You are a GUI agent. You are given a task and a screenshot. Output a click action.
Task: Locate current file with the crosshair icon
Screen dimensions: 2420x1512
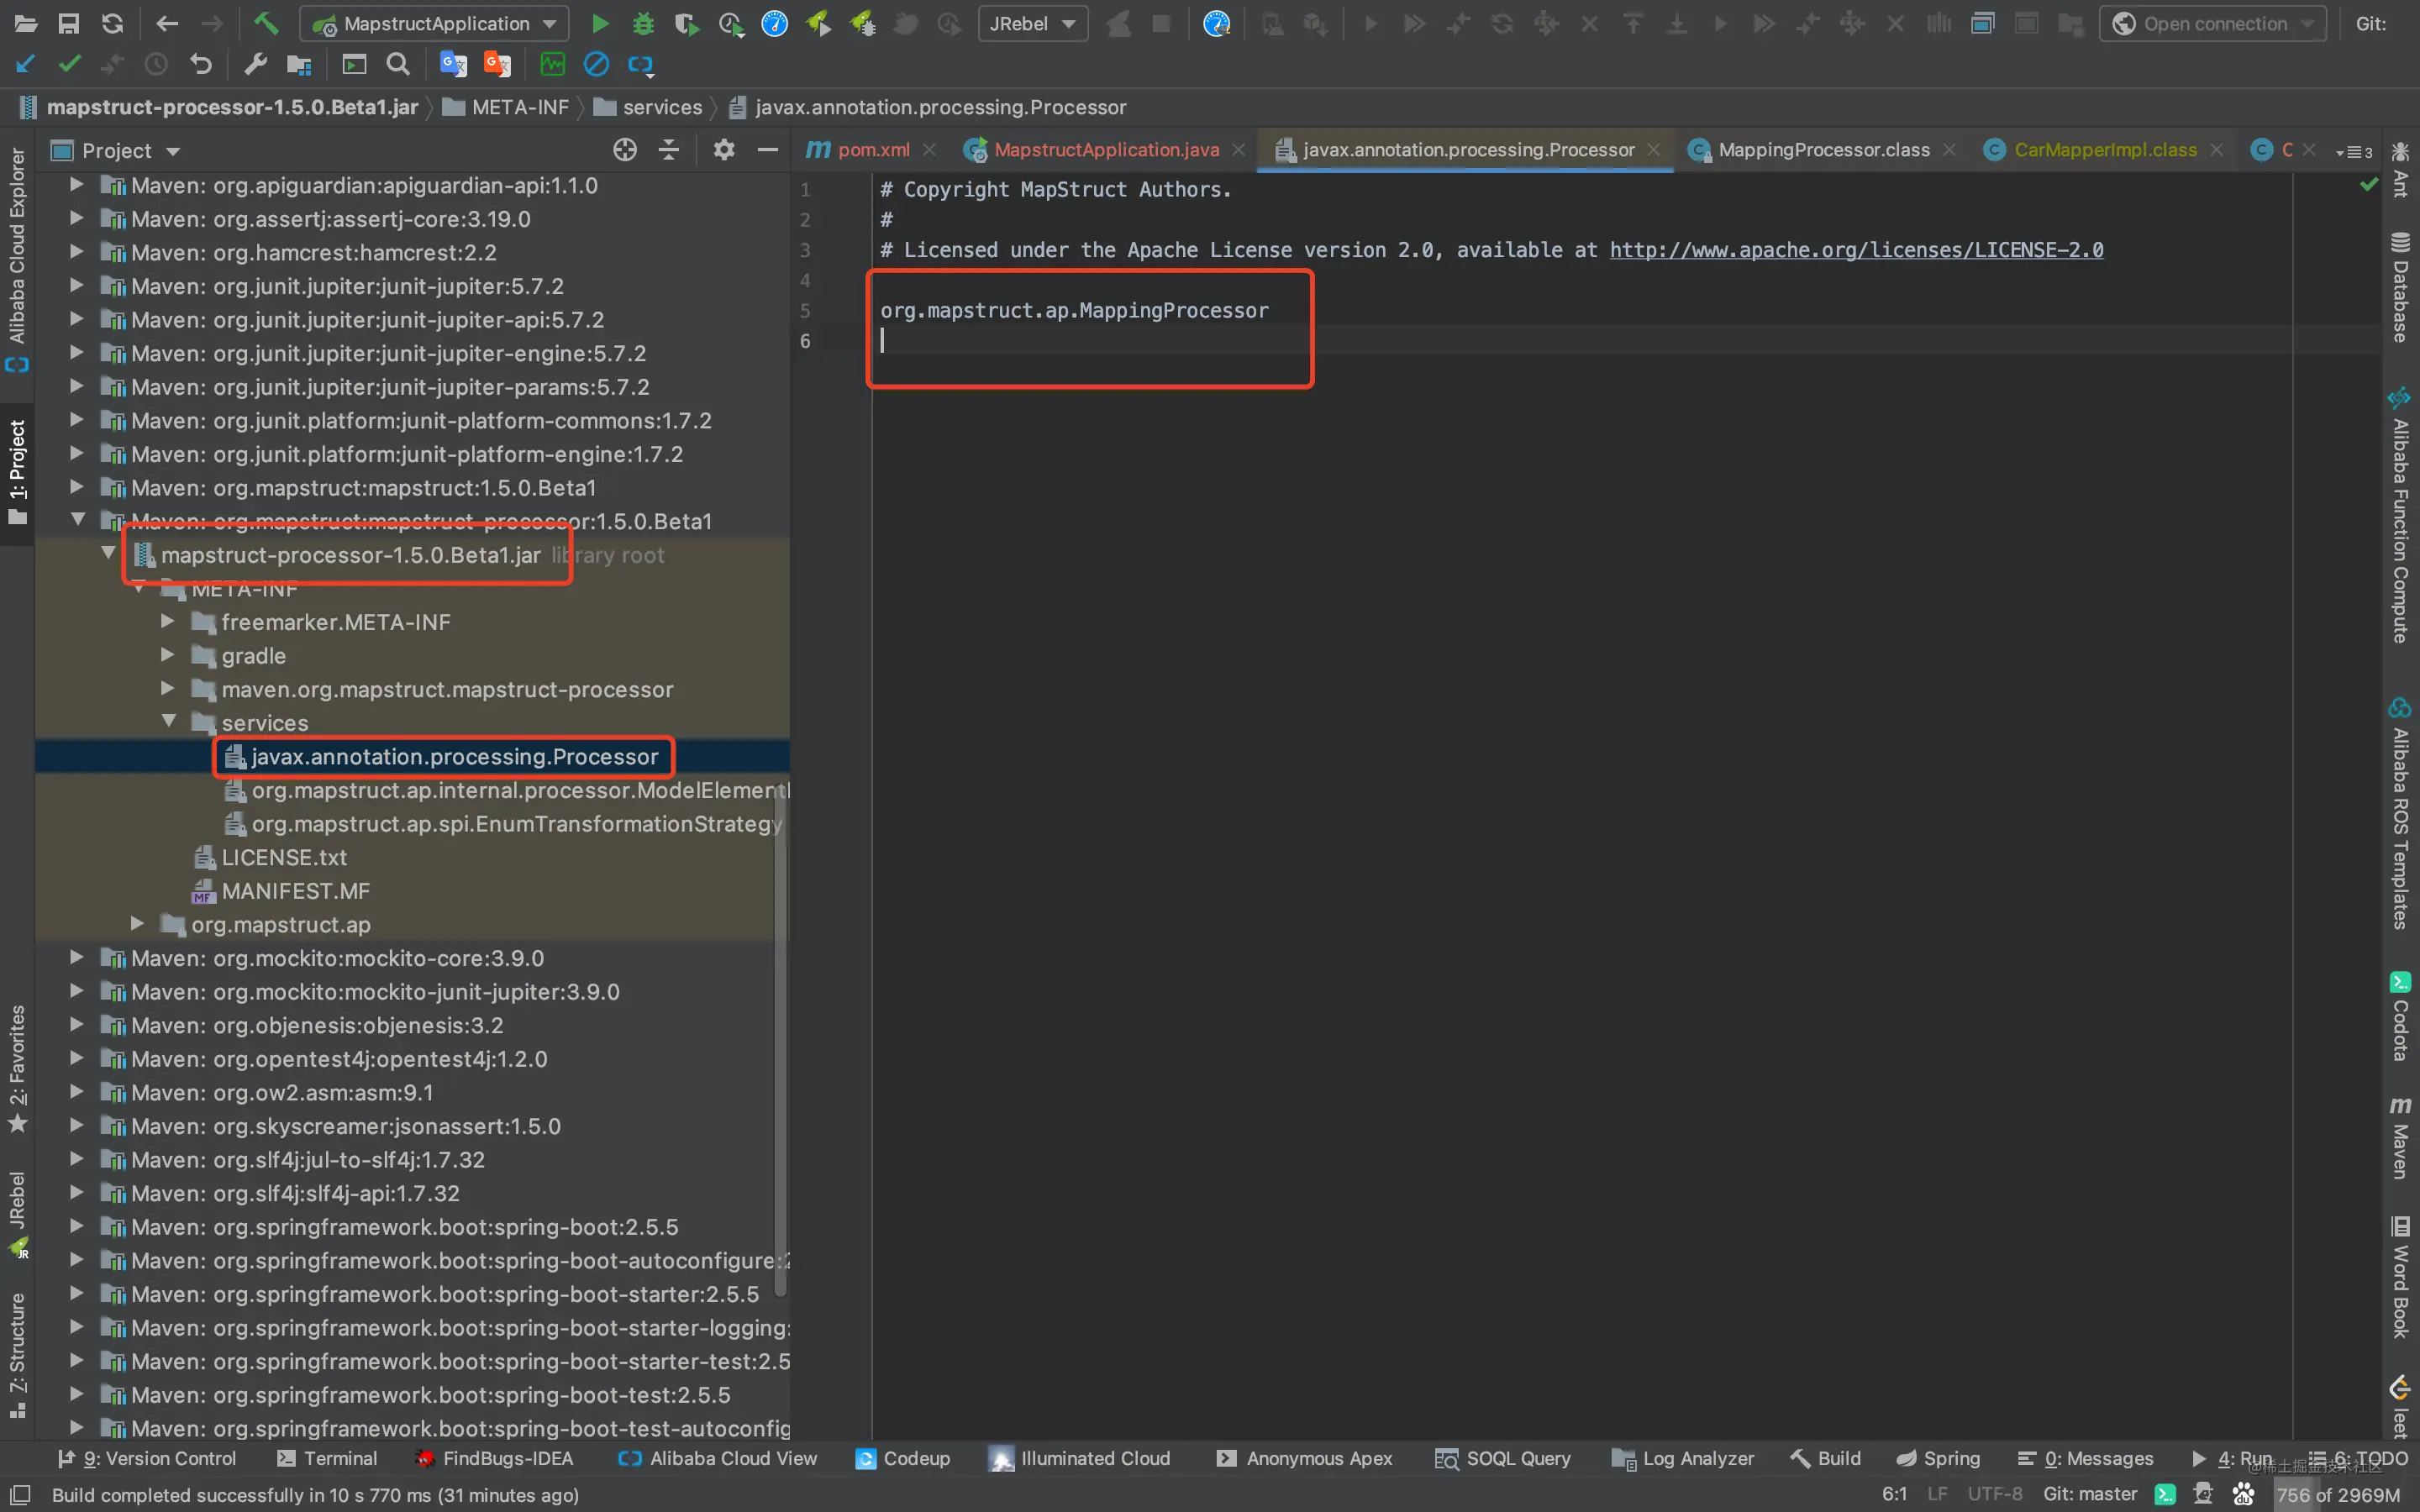625,150
